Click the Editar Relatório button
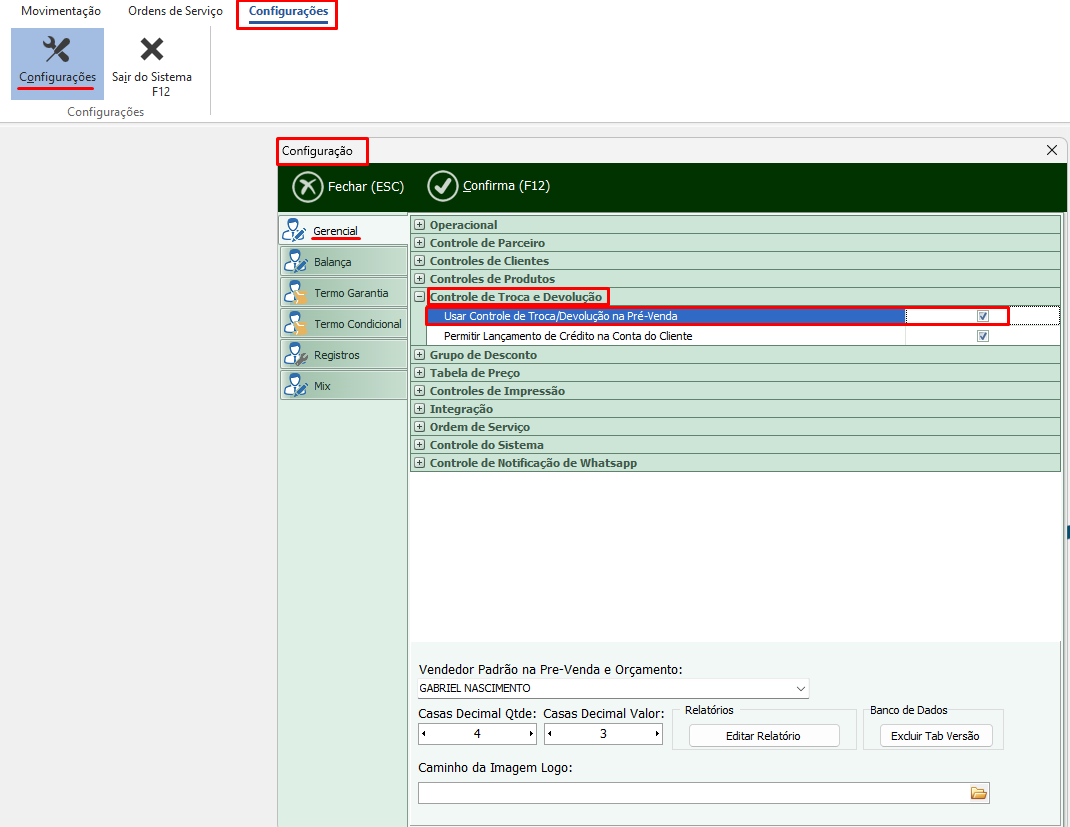 pyautogui.click(x=763, y=736)
